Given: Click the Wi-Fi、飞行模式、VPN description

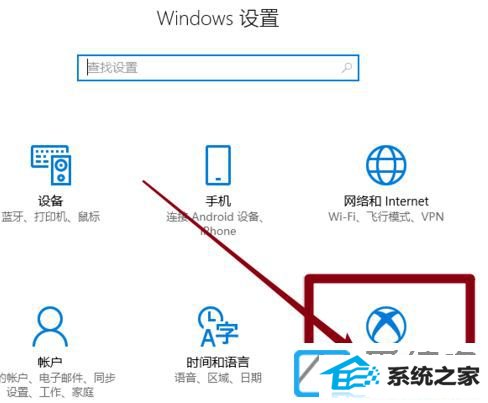Looking at the screenshot, I should pos(386,217).
